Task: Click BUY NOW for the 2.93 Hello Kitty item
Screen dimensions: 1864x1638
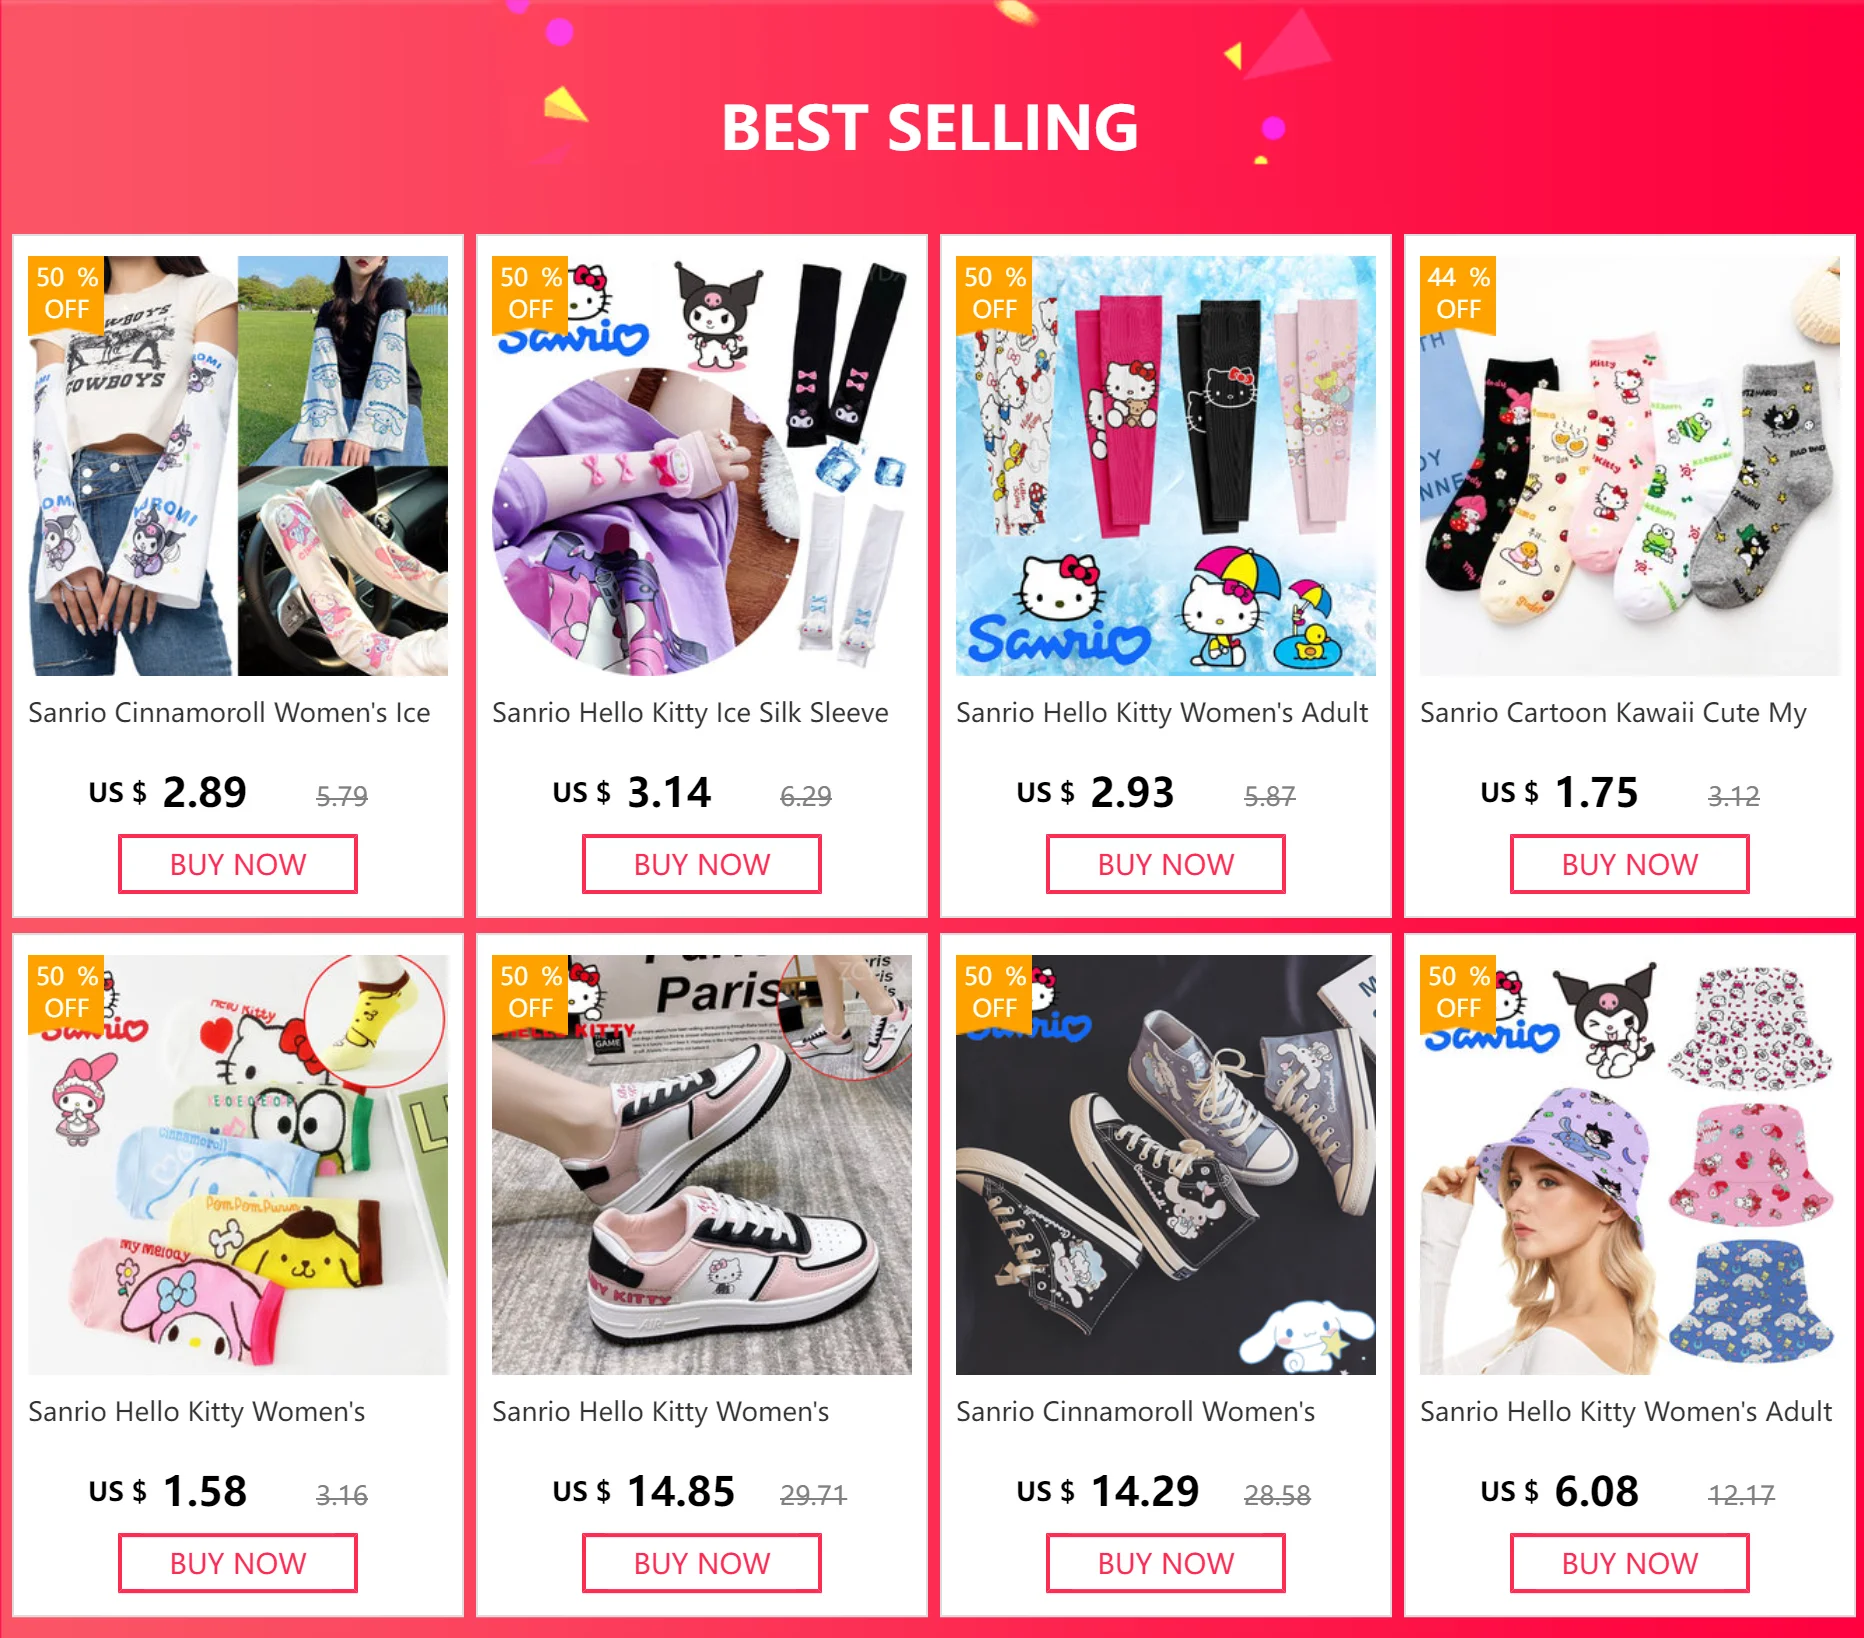Action: click(1166, 864)
